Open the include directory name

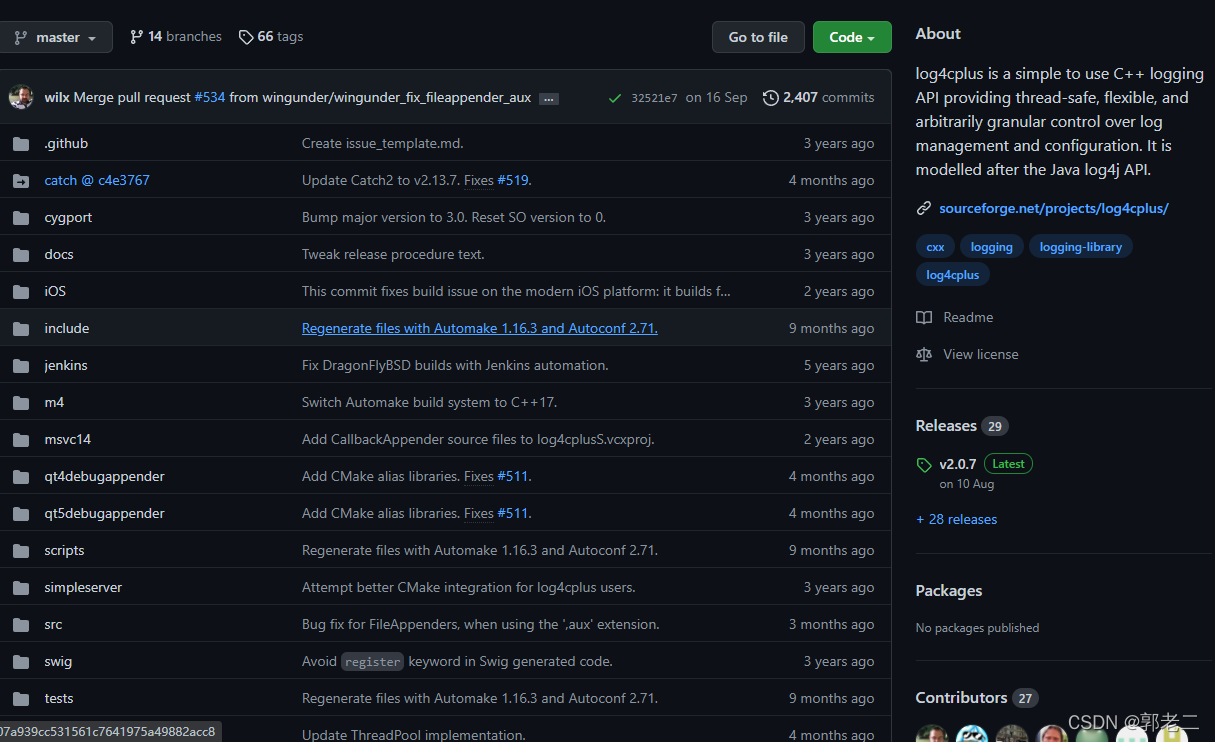tap(67, 329)
